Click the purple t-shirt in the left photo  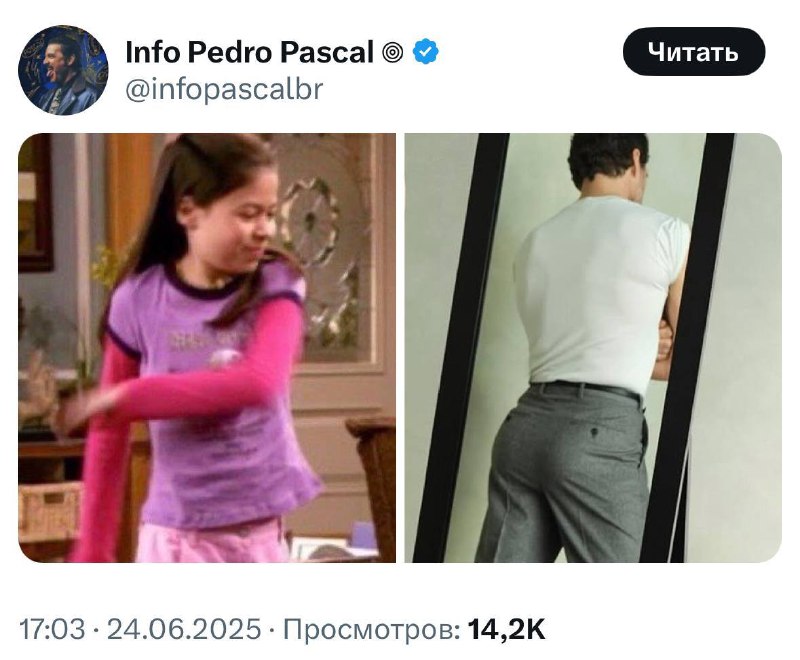point(214,408)
